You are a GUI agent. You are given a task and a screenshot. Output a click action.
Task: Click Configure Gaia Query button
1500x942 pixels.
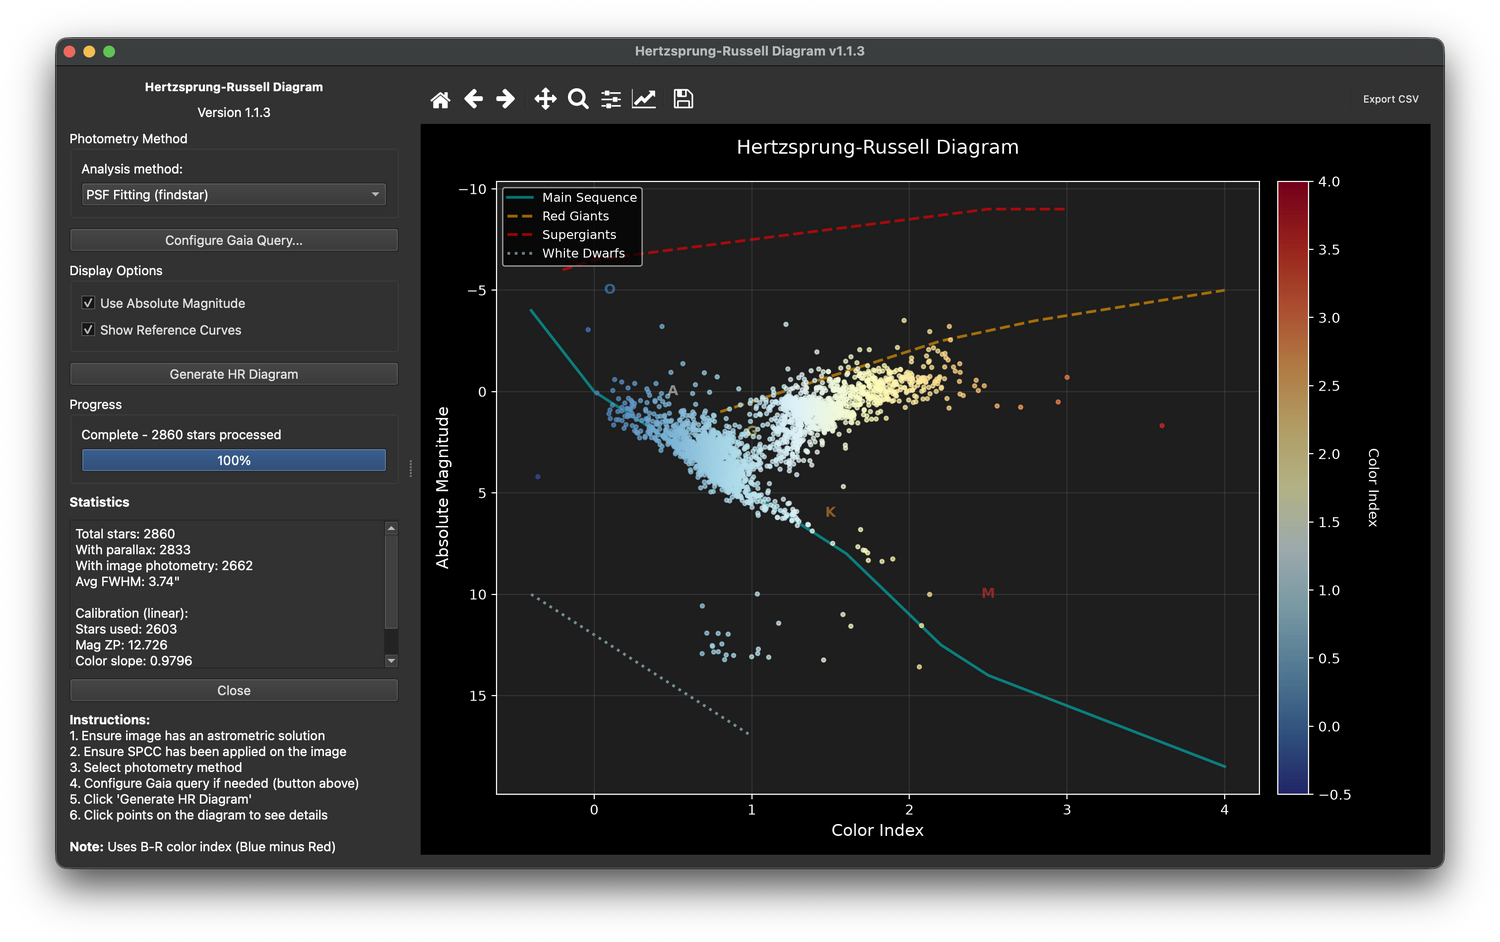click(x=234, y=240)
